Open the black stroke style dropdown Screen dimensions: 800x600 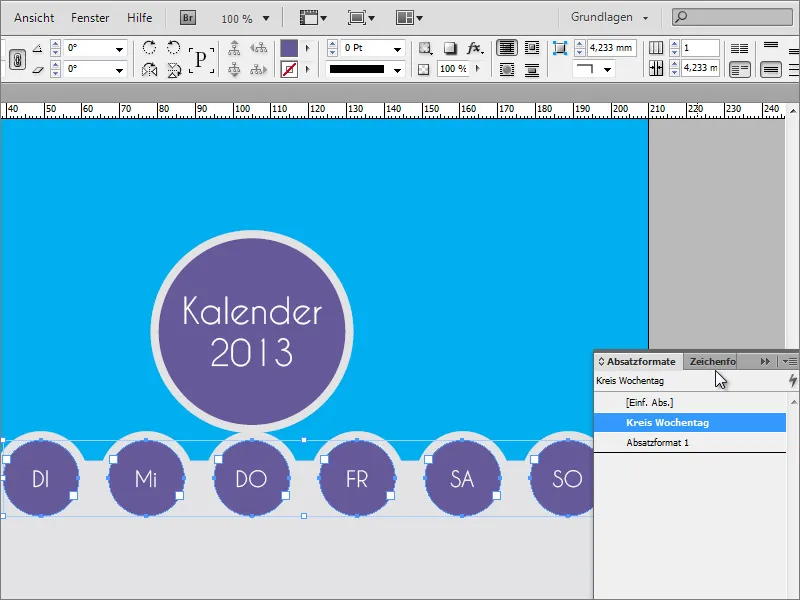pyautogui.click(x=397, y=70)
